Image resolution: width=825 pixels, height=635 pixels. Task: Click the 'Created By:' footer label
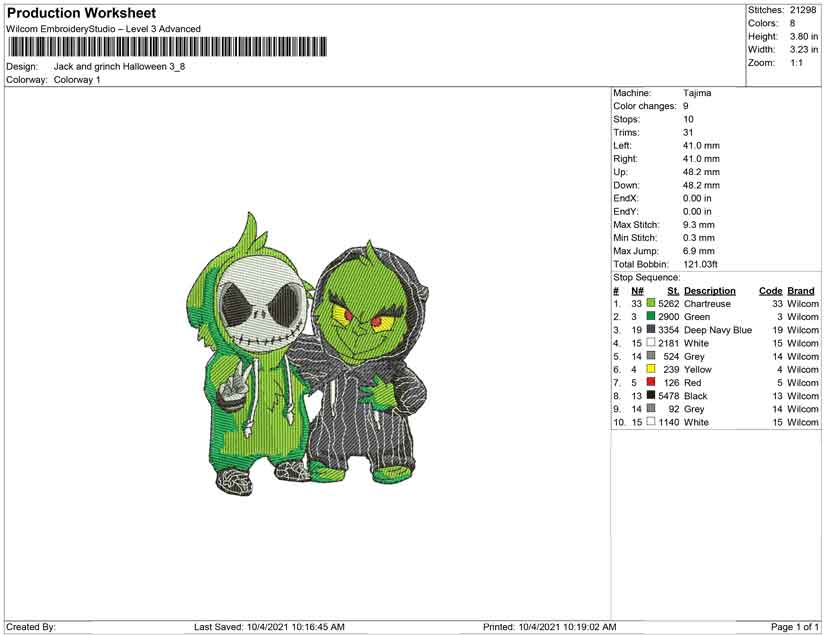pyautogui.click(x=31, y=627)
